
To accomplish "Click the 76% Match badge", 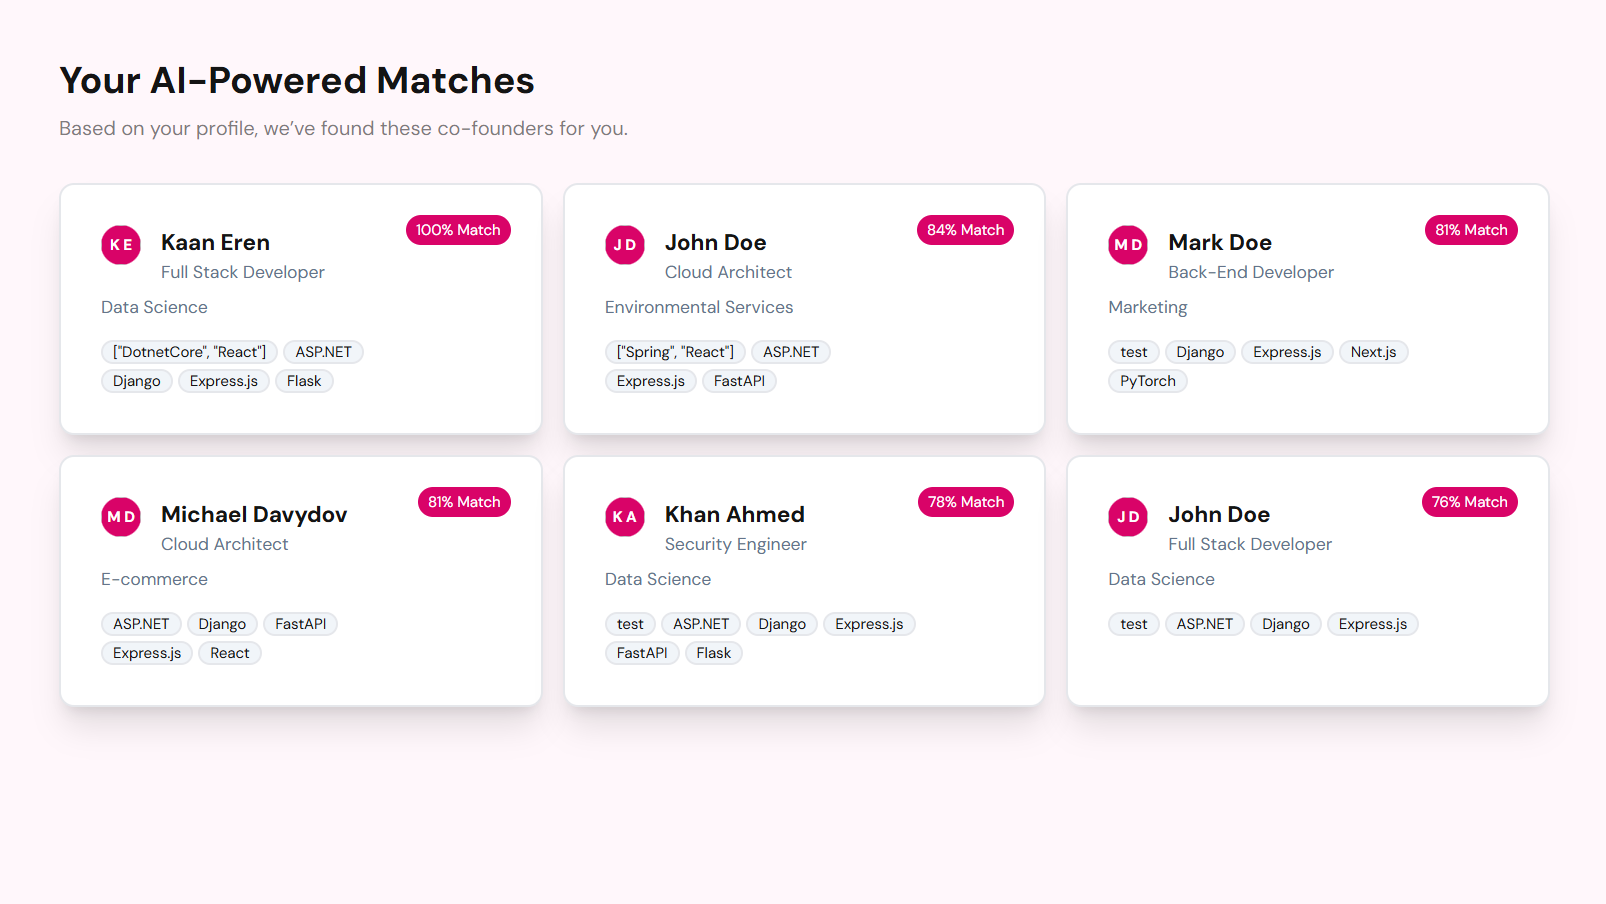I will (1469, 502).
